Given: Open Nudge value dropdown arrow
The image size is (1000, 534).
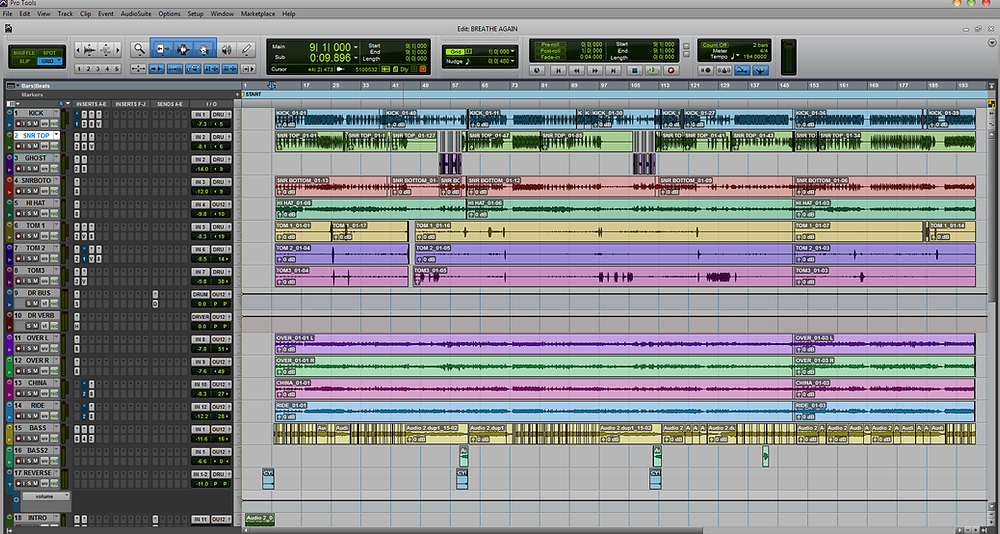Looking at the screenshot, I should tap(513, 61).
